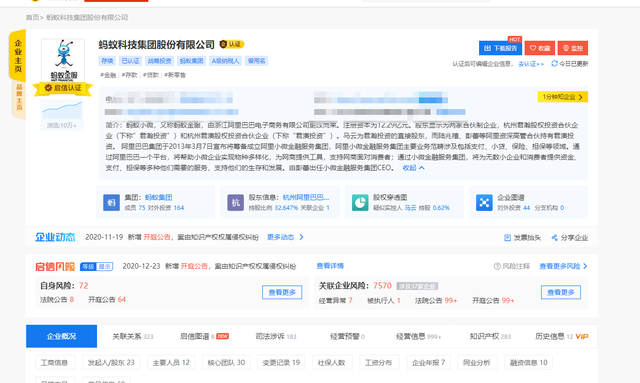Click the 去认证 link
The width and height of the screenshot is (640, 383).
point(531,64)
